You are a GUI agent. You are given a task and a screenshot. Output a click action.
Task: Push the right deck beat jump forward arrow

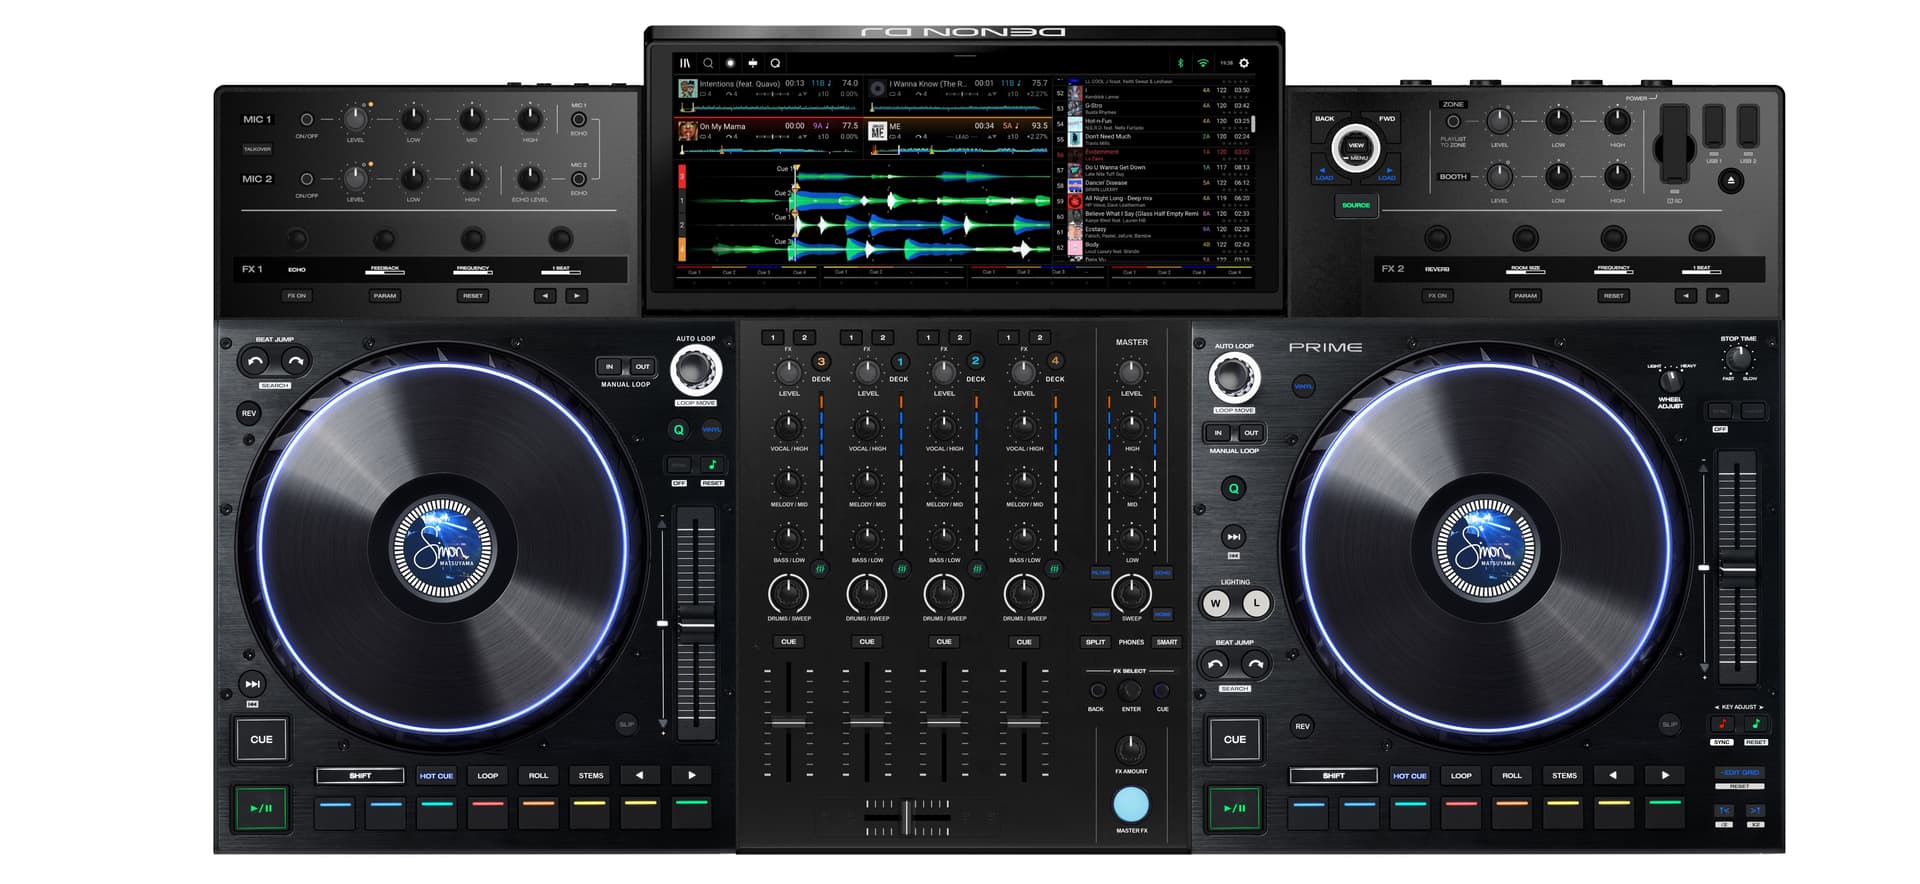1255,663
